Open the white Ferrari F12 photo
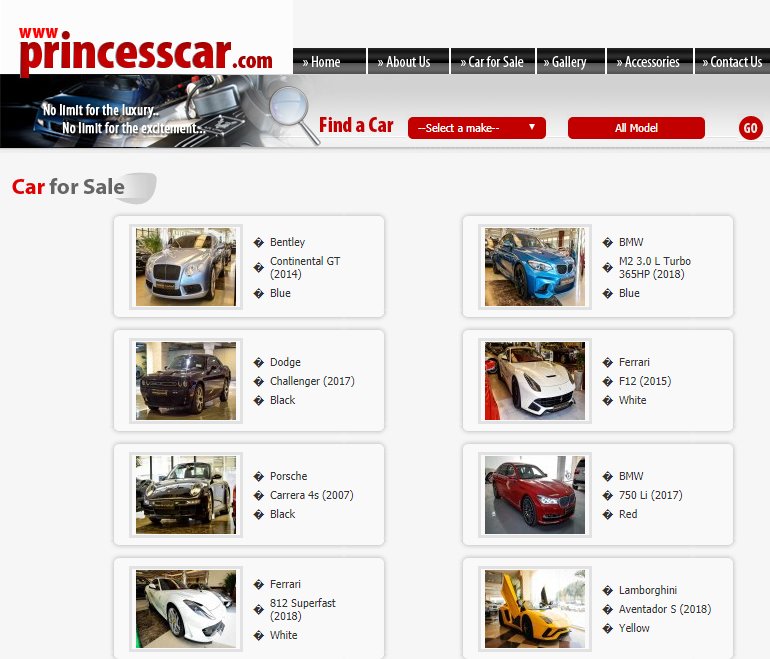The width and height of the screenshot is (770, 659). tap(535, 381)
